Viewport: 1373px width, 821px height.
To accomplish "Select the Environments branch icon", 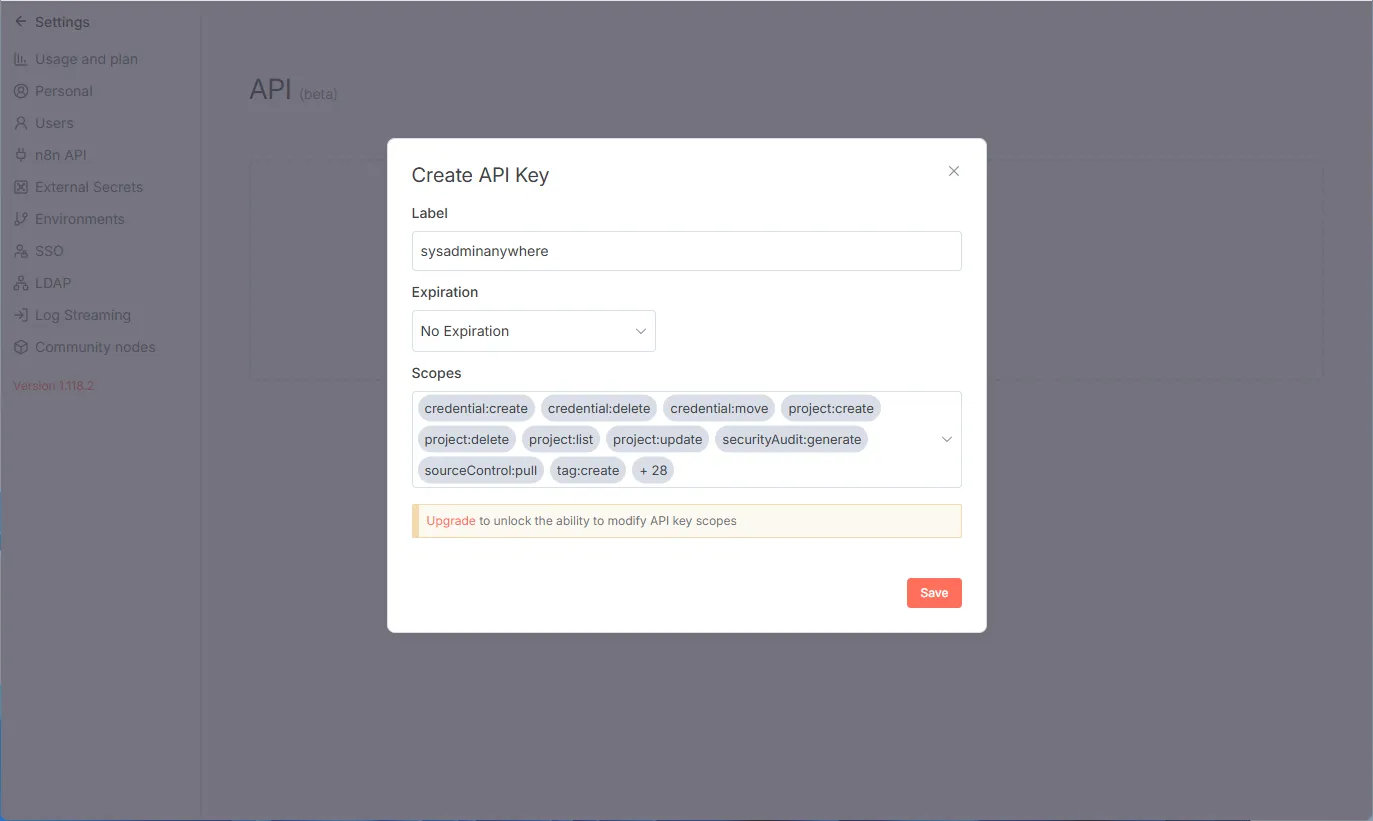I will [20, 219].
